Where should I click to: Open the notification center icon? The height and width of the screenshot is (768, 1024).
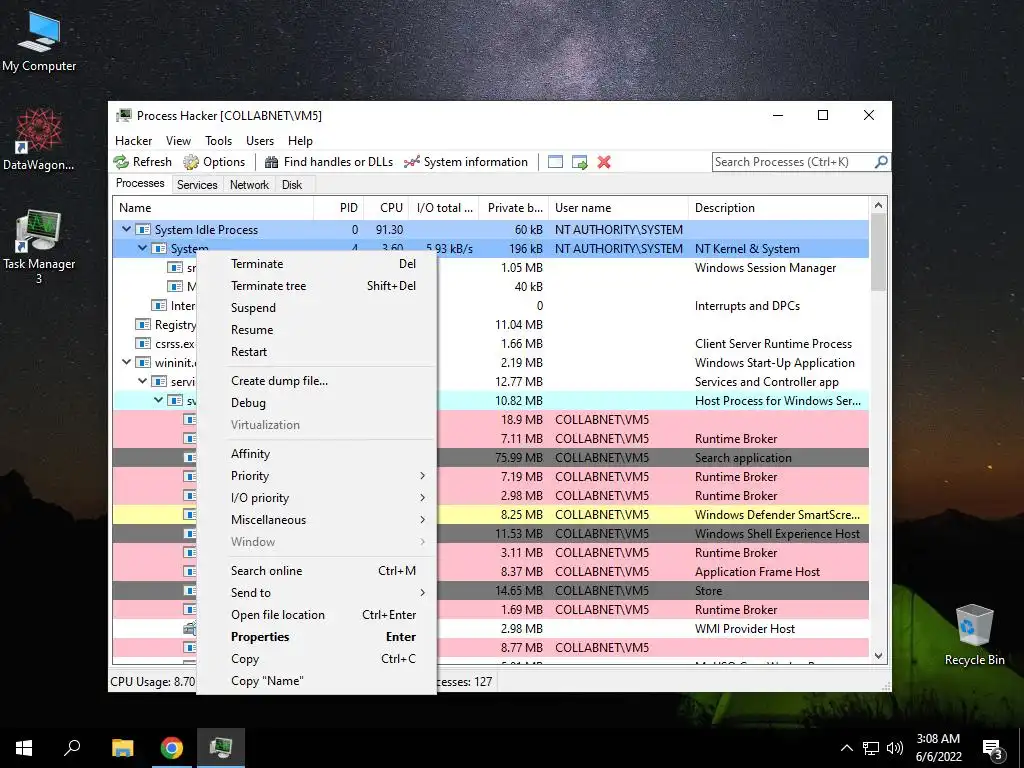992,749
